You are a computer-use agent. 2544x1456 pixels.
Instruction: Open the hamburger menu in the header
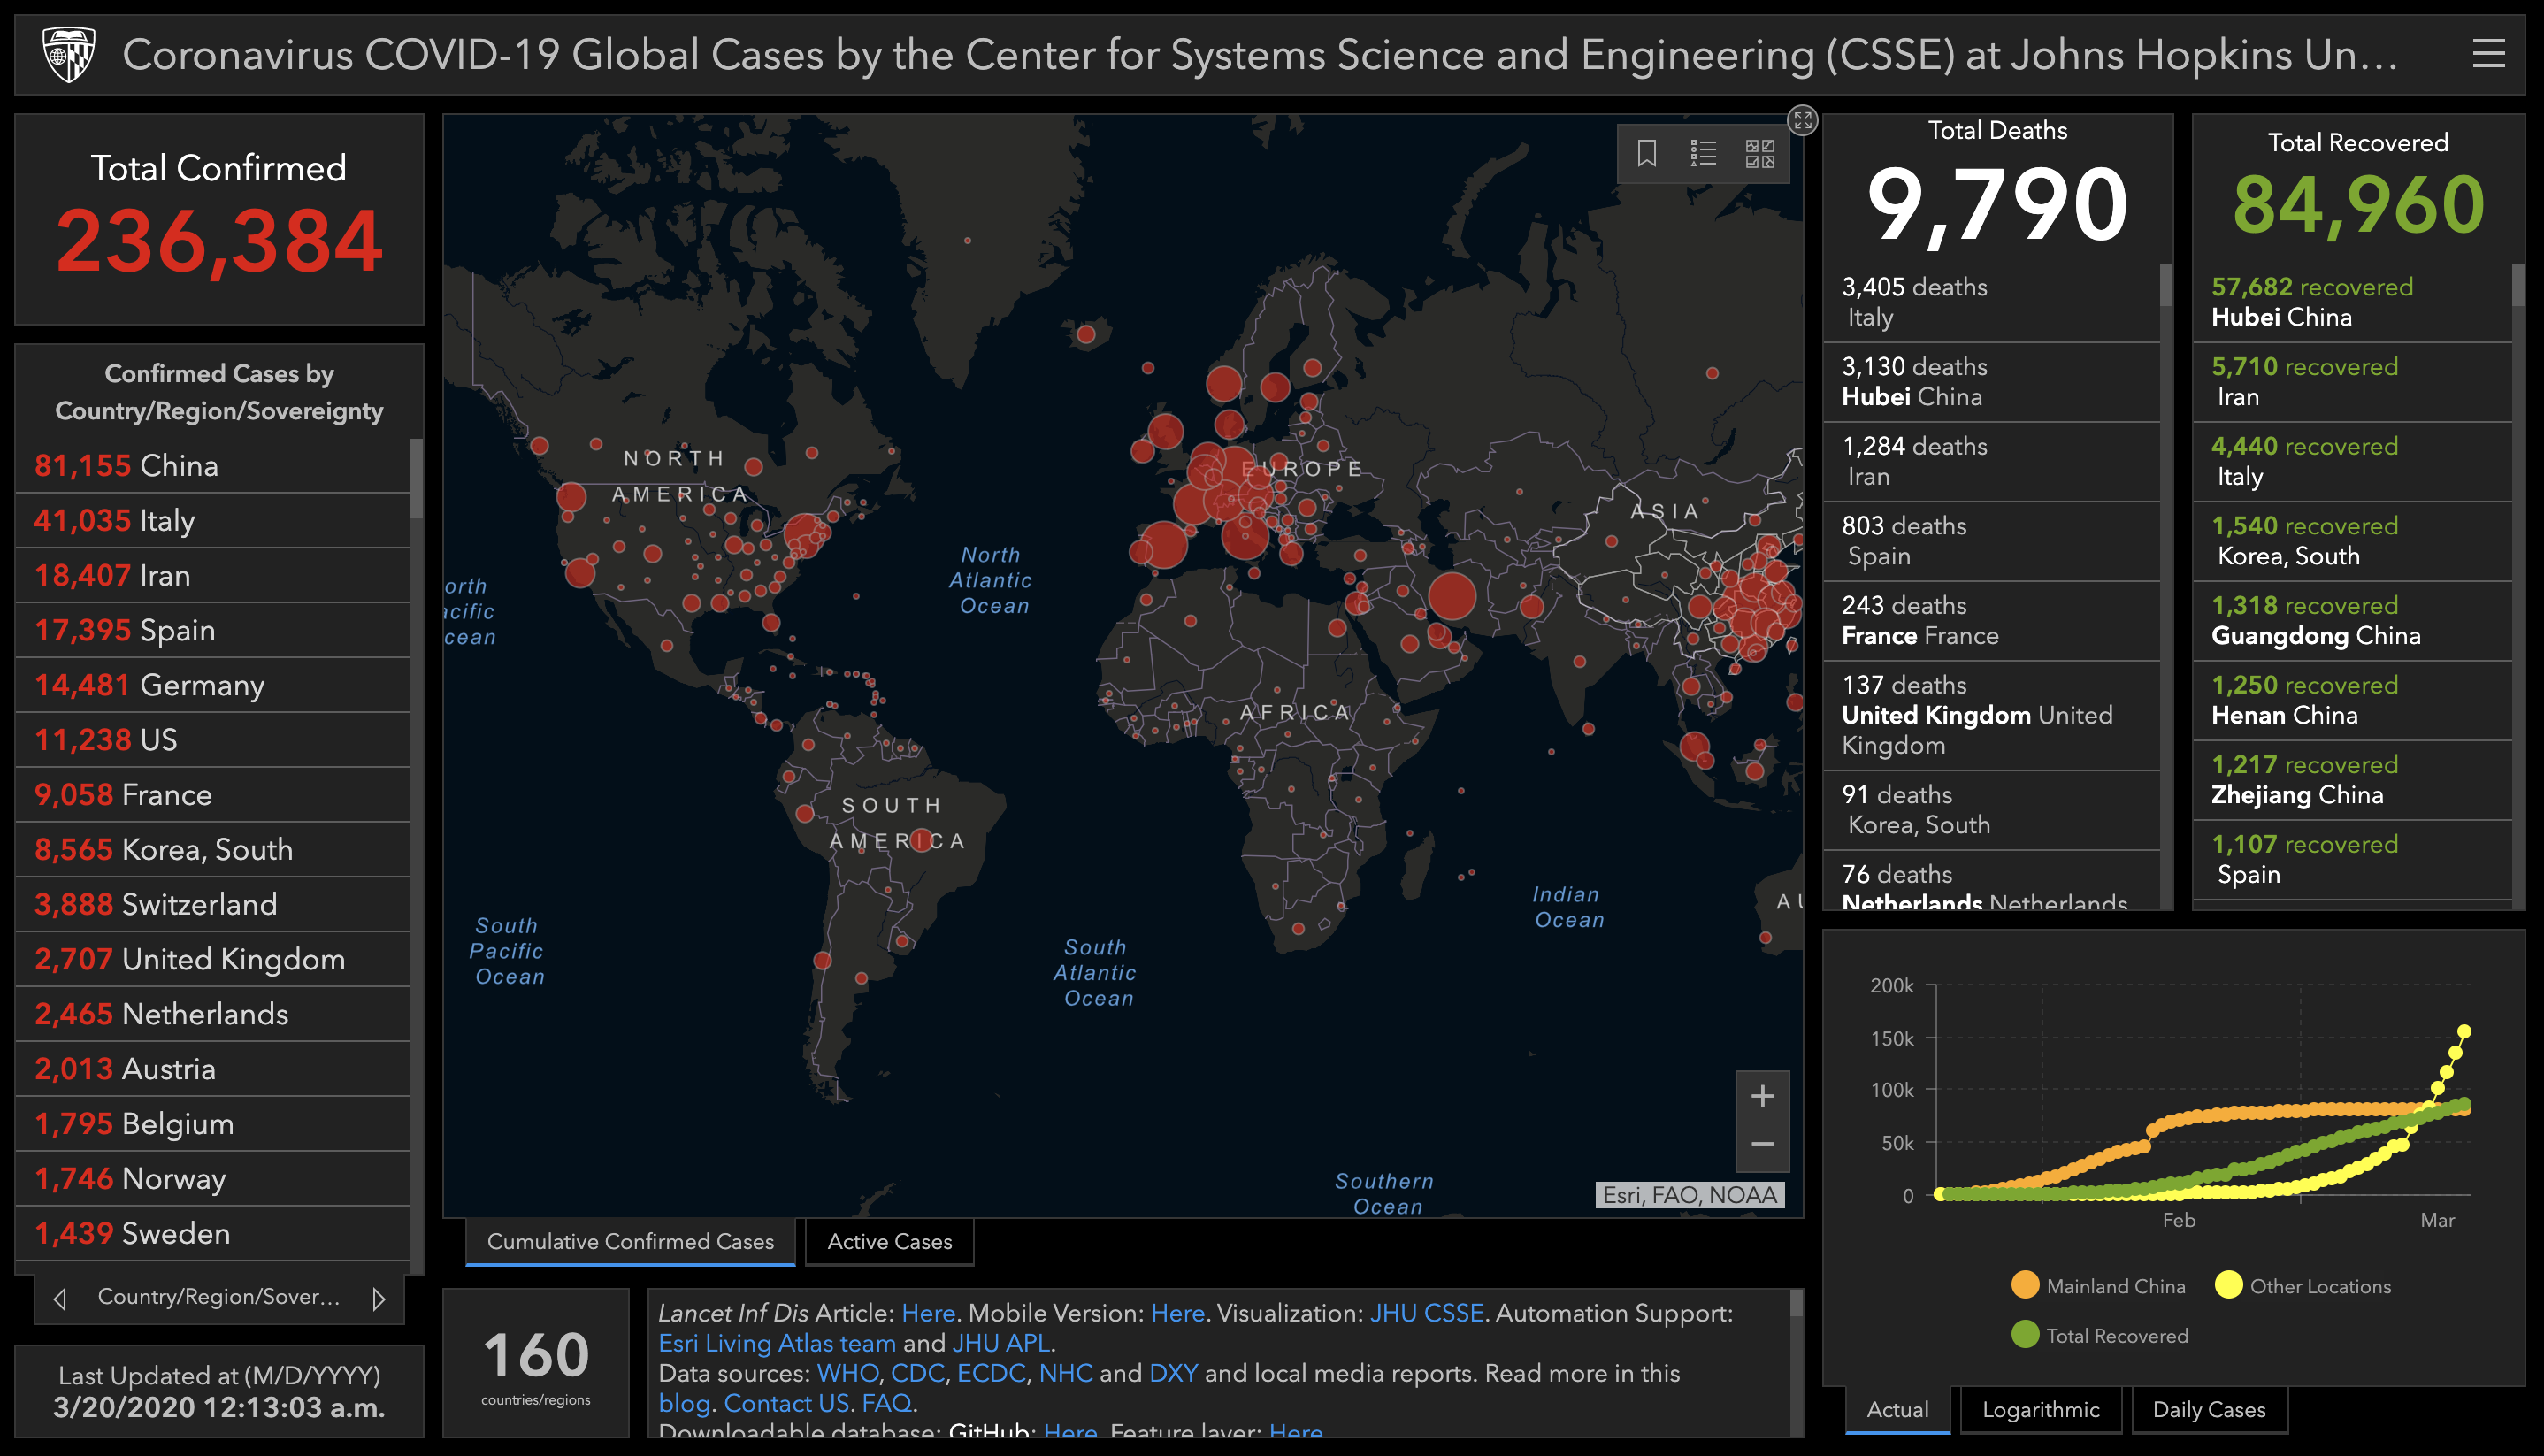(2488, 54)
